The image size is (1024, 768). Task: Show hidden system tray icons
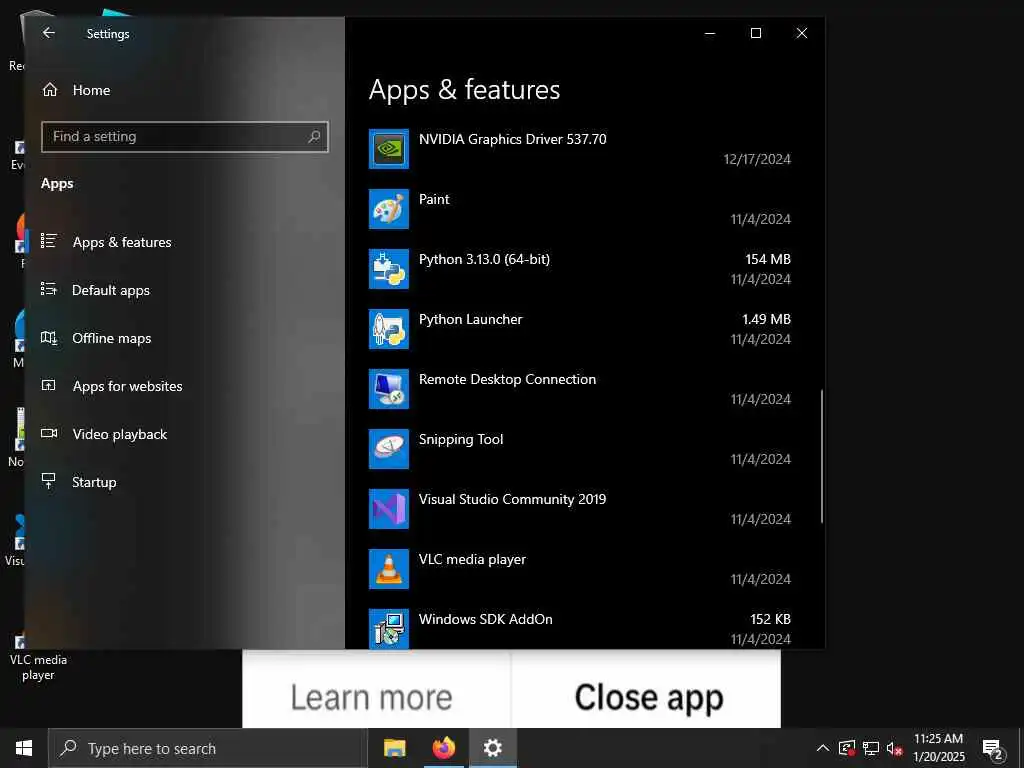pos(823,748)
